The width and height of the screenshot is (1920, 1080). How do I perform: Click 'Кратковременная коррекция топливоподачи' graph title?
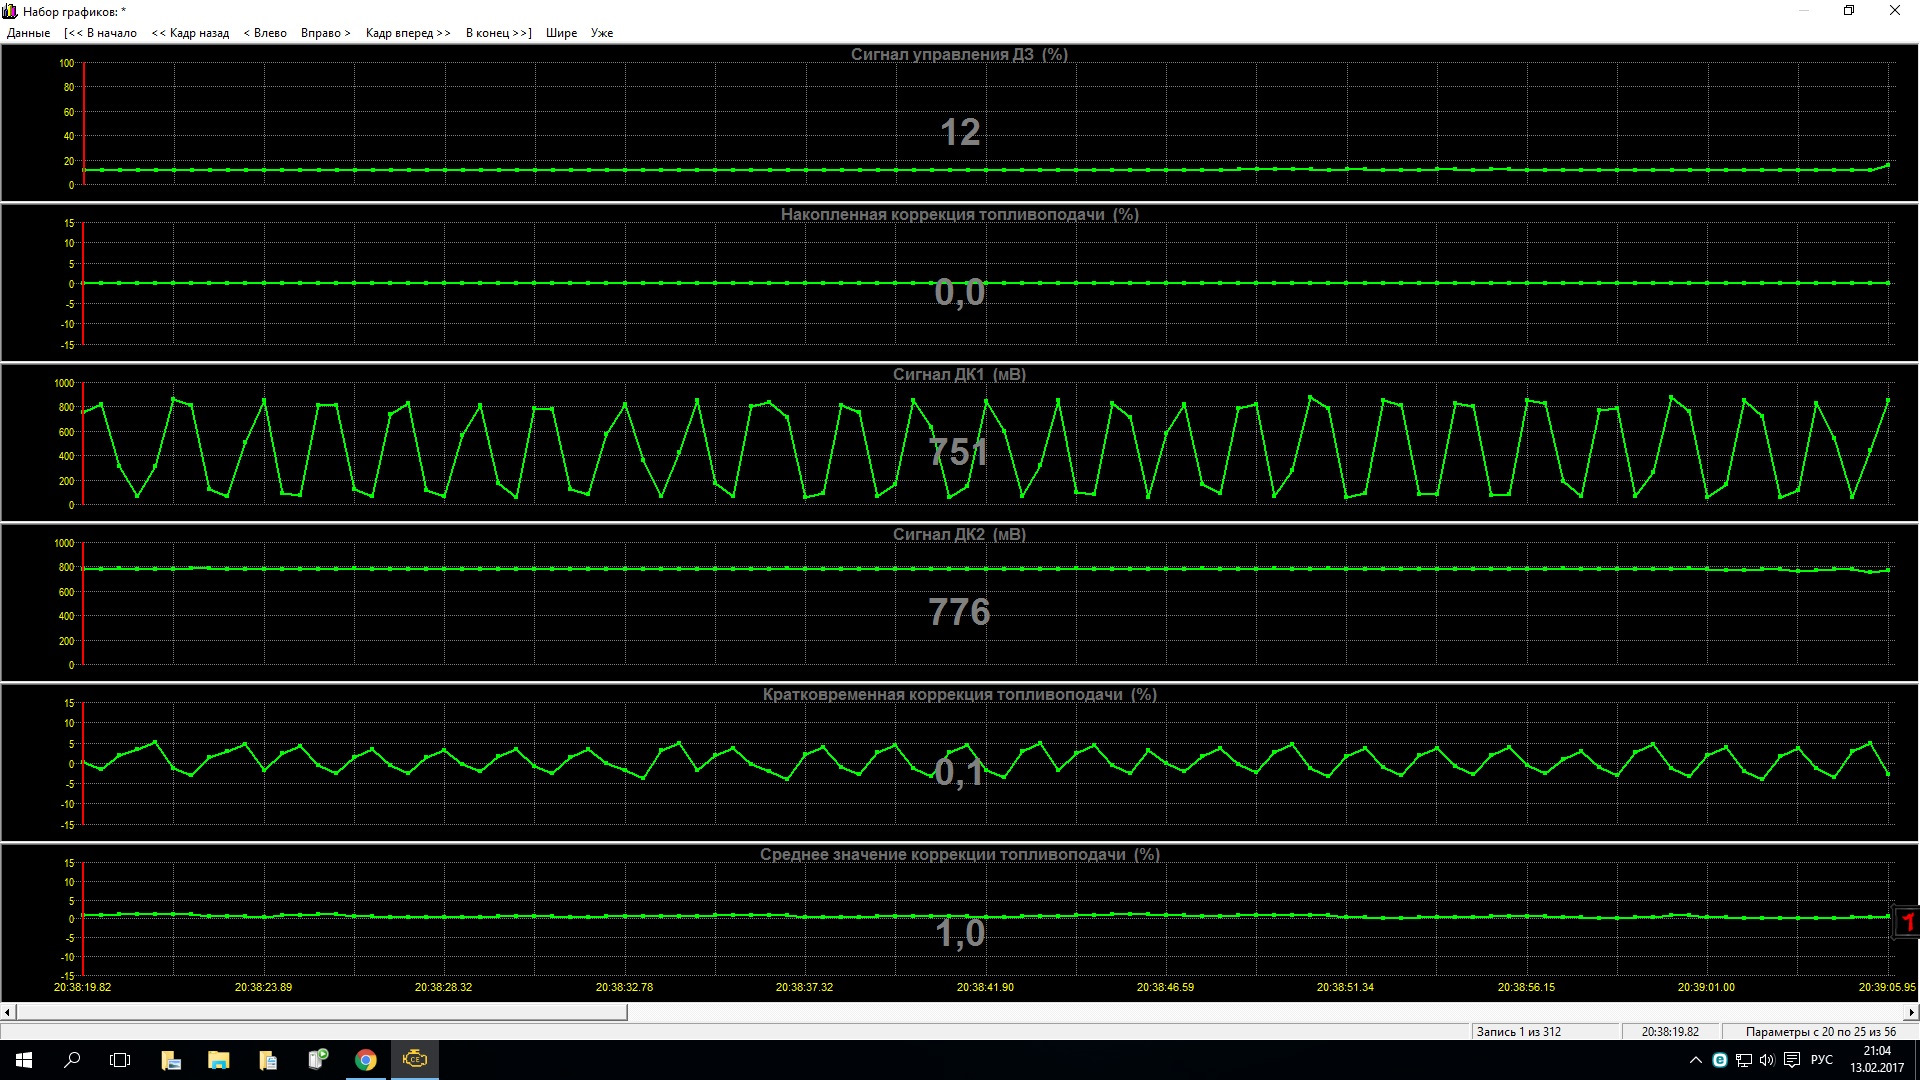[959, 694]
